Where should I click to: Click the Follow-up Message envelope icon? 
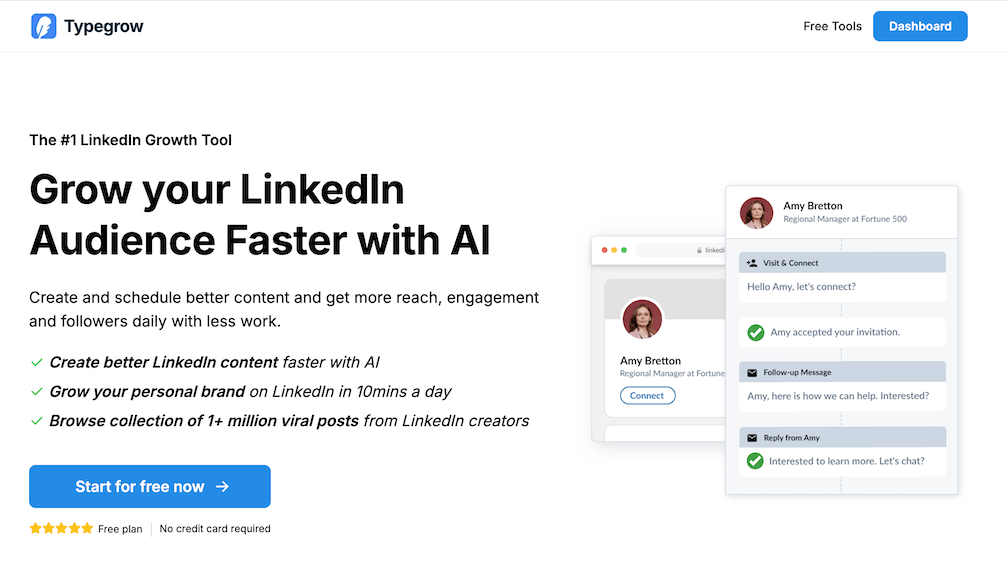pyautogui.click(x=752, y=373)
